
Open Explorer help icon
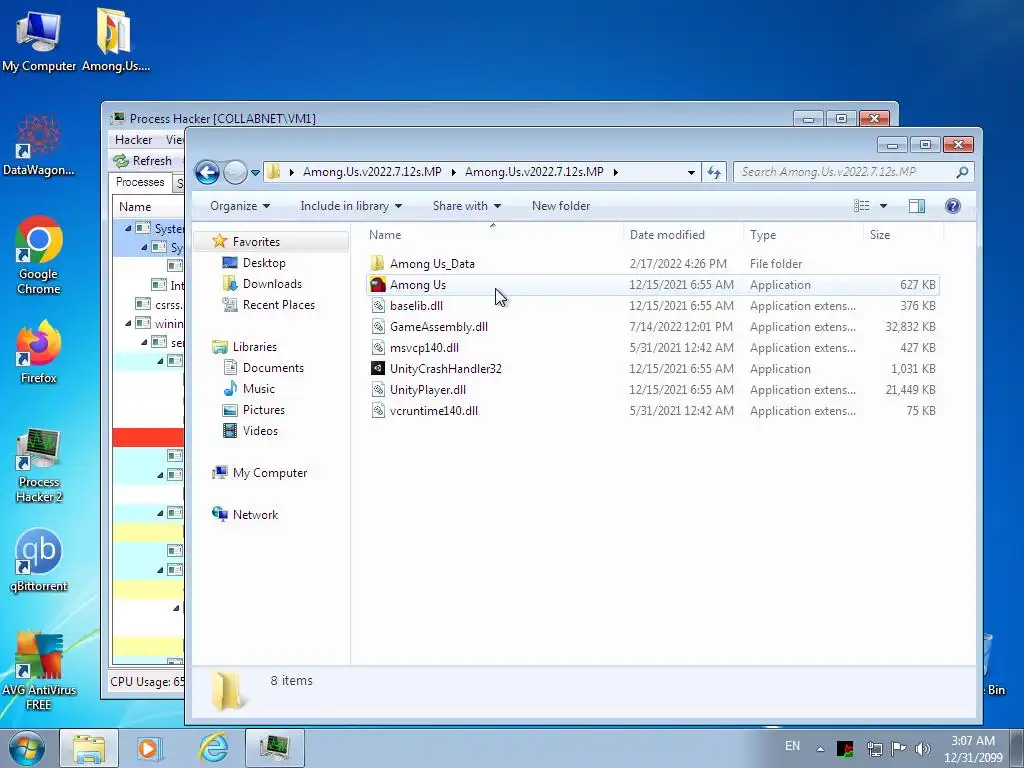[953, 206]
